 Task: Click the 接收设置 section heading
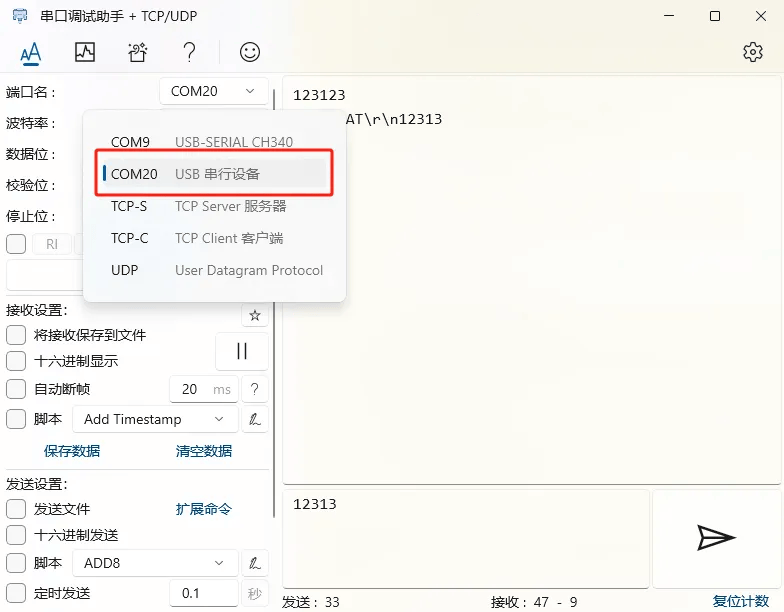(37, 310)
